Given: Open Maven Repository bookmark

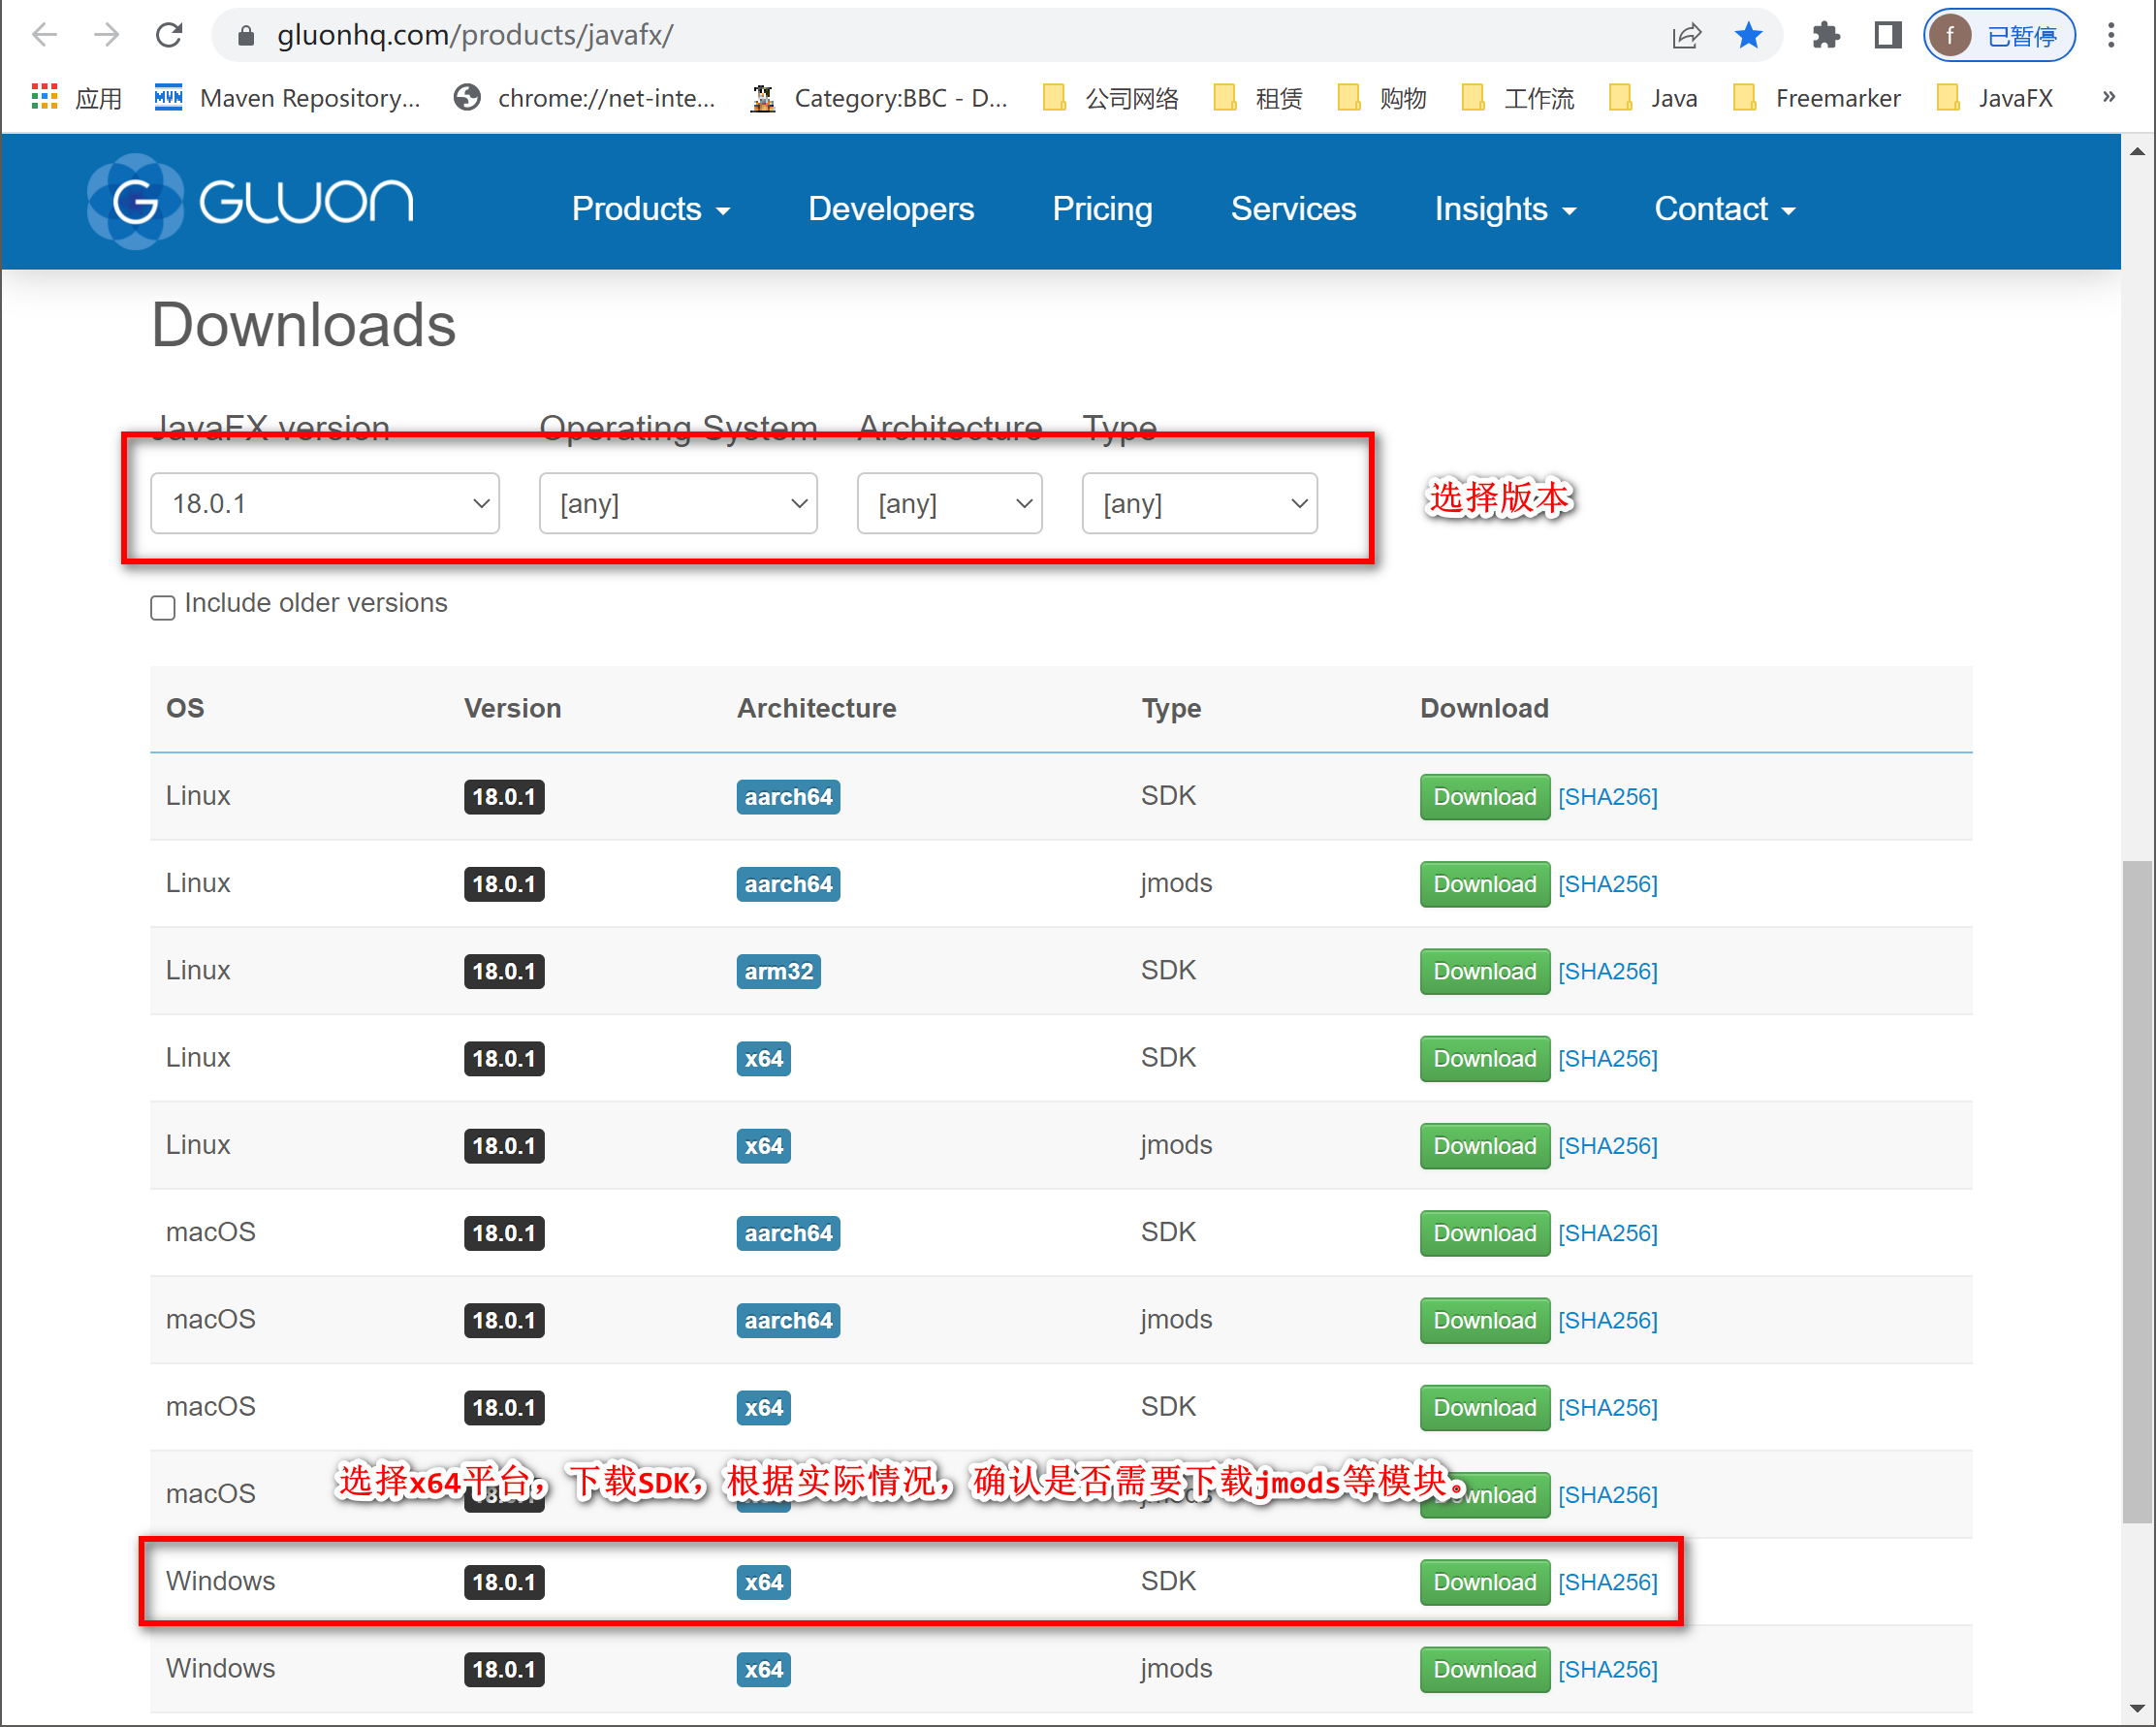Looking at the screenshot, I should (x=288, y=98).
